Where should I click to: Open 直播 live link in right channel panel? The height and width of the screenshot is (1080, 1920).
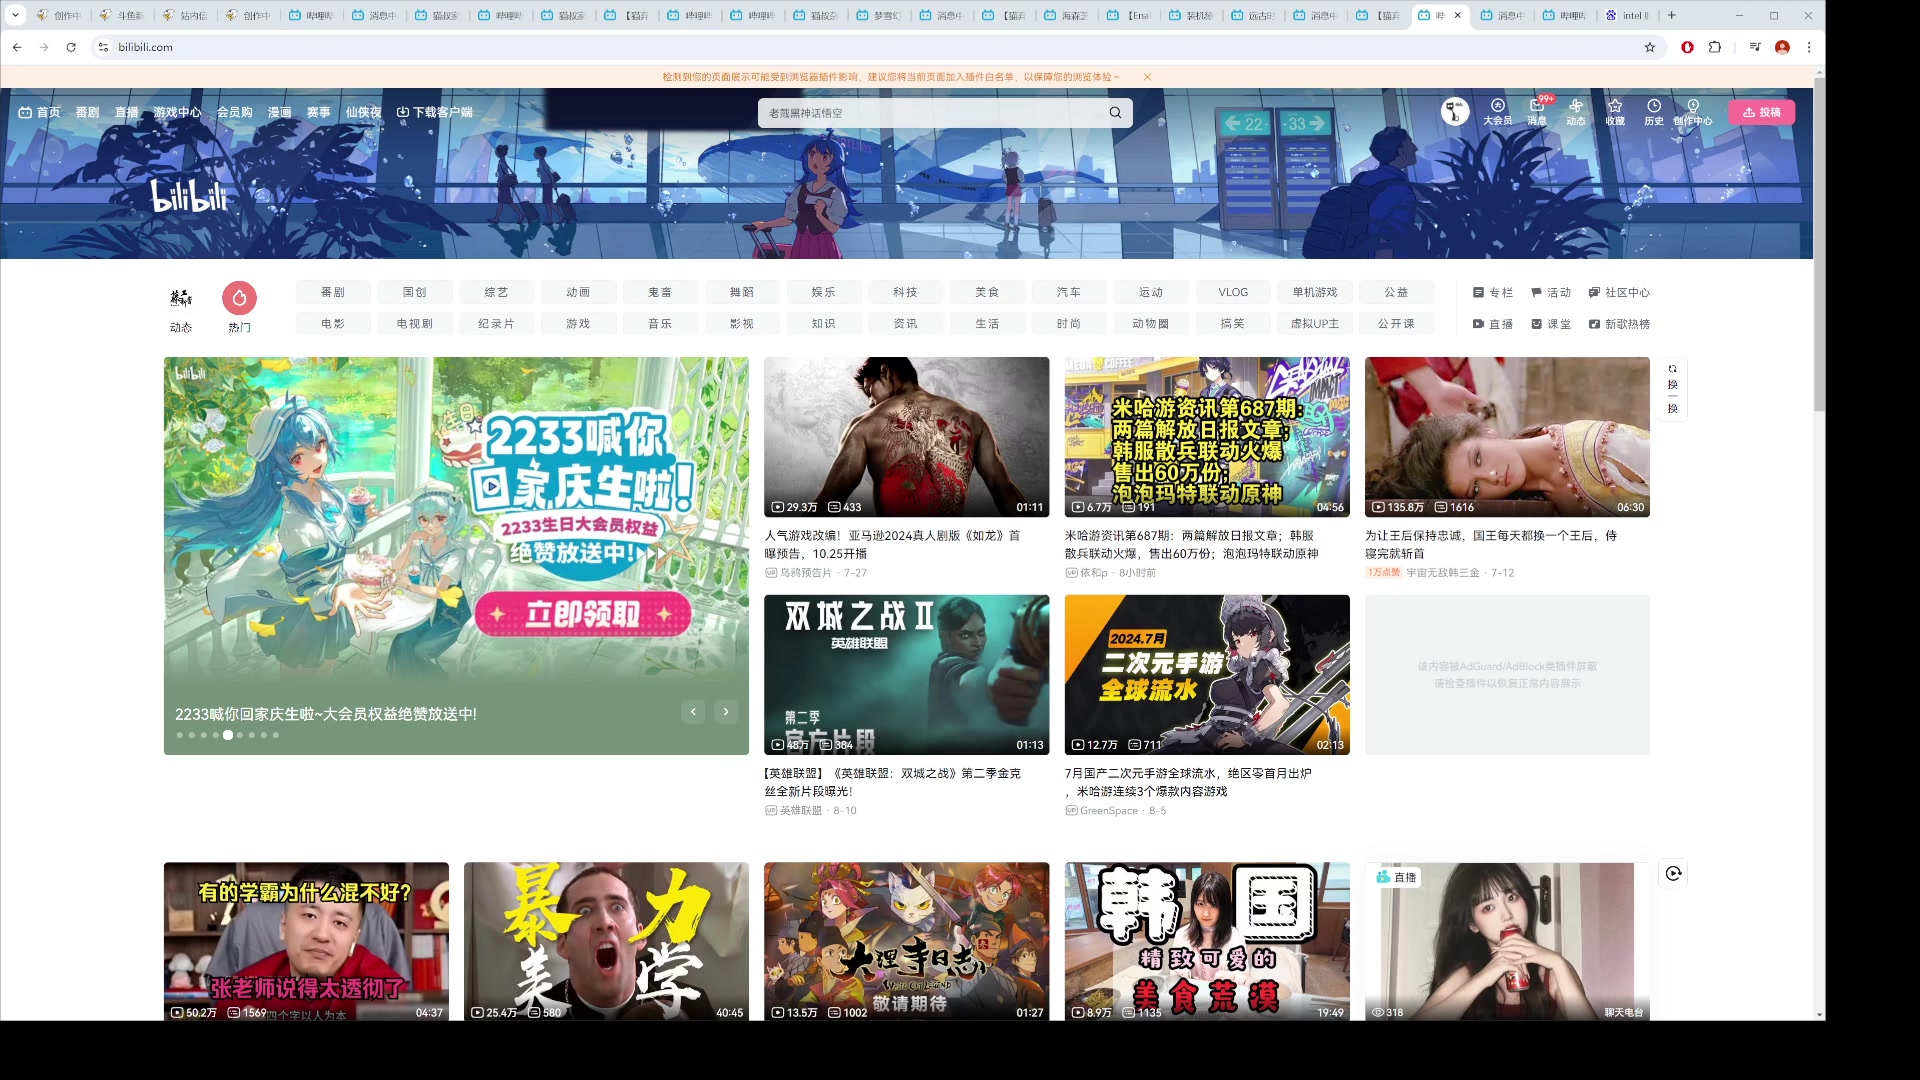click(x=1493, y=324)
